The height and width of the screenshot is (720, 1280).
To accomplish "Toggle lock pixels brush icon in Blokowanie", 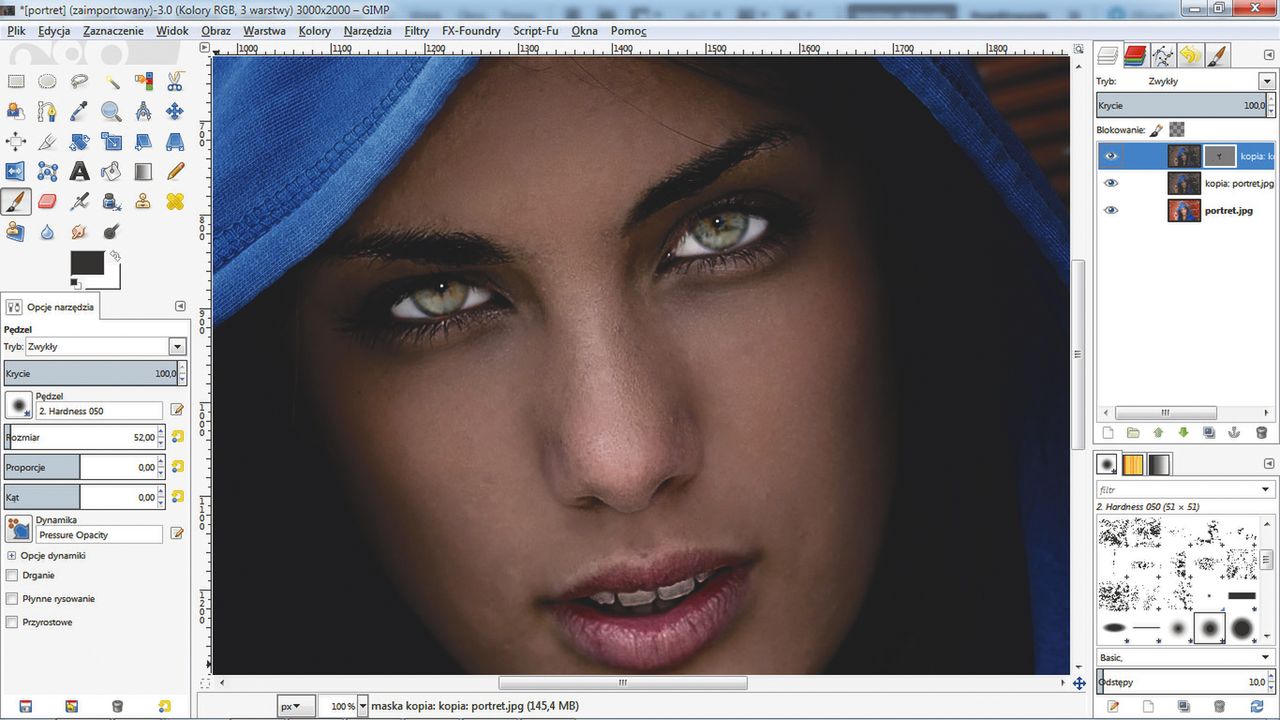I will (x=1156, y=129).
